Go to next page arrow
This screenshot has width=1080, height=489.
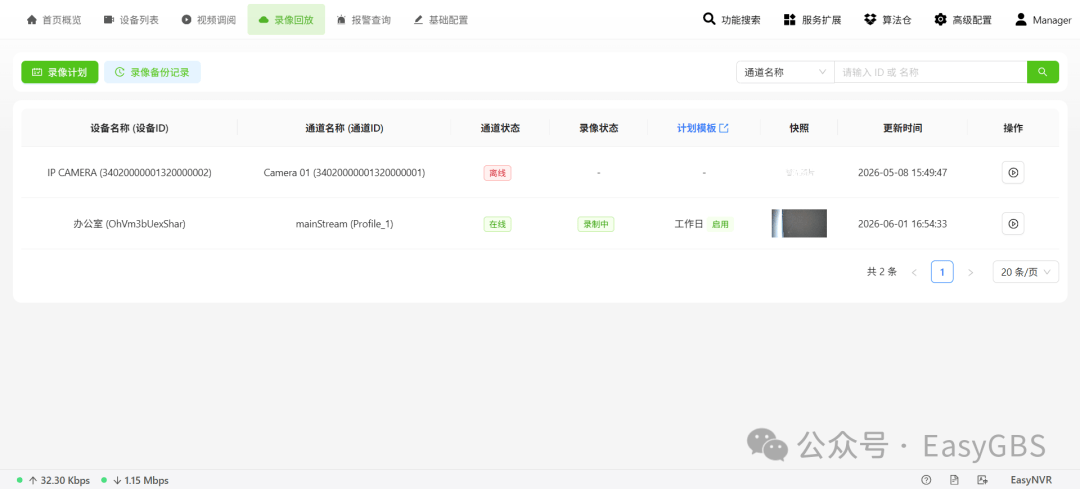[x=970, y=272]
